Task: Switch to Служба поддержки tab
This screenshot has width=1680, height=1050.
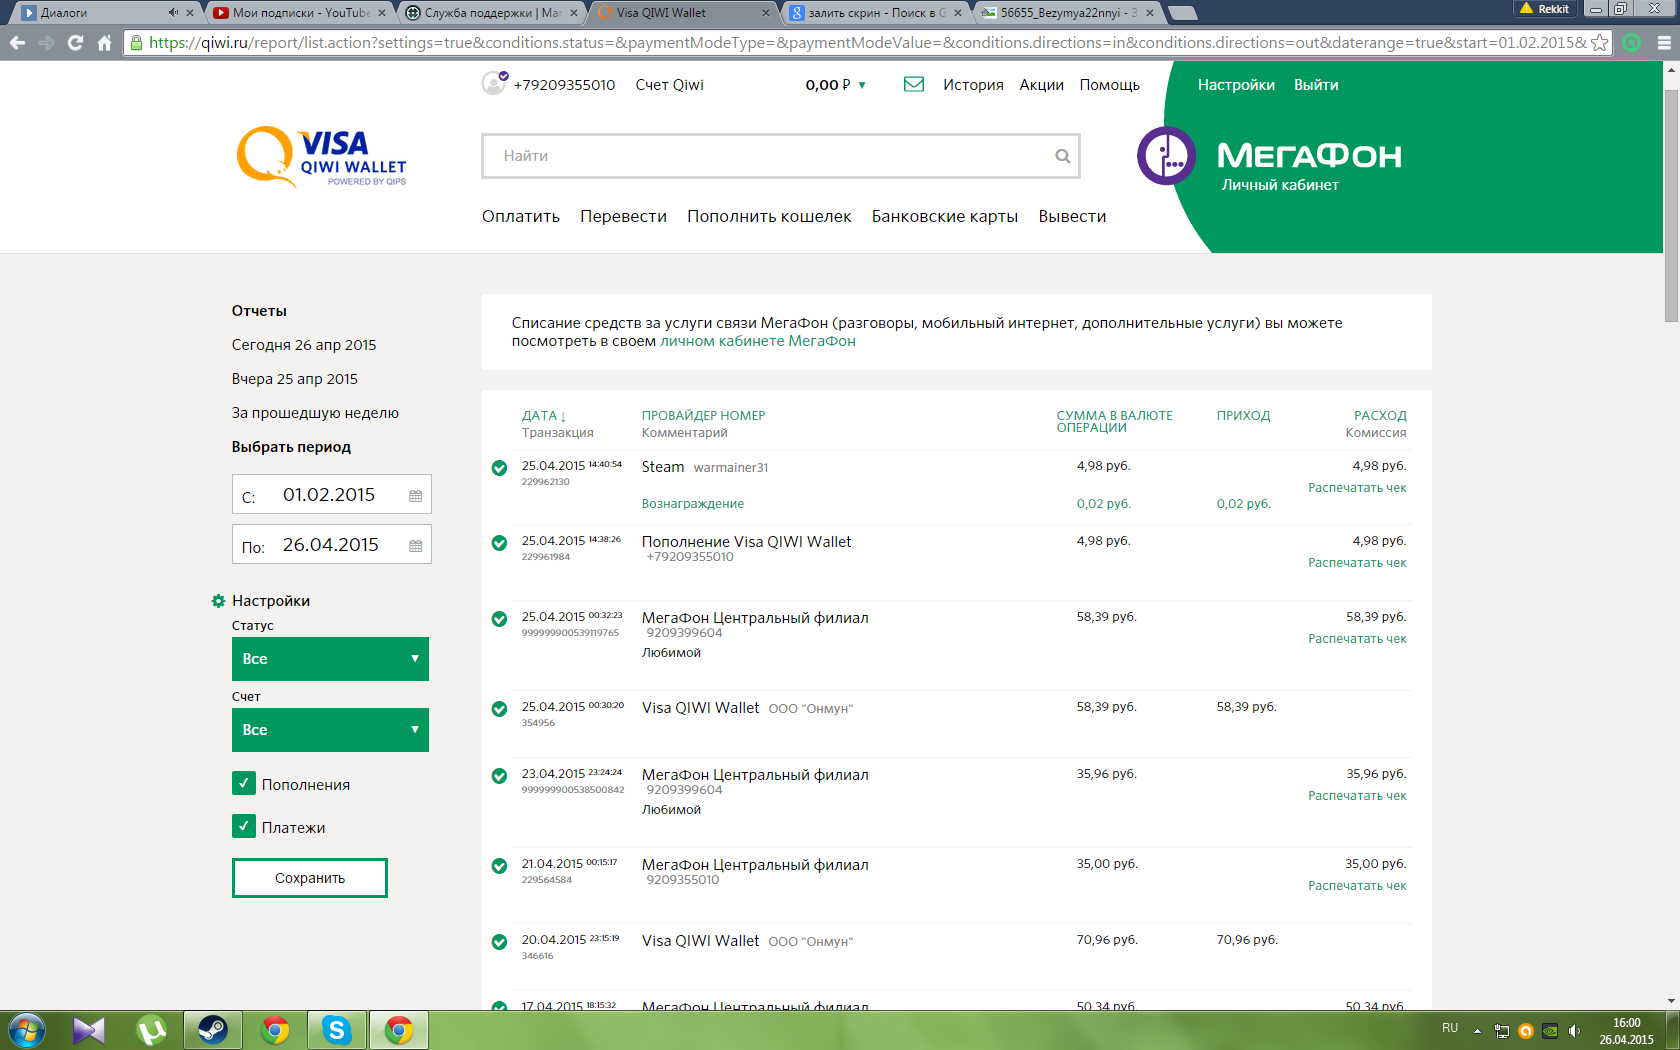Action: (490, 13)
